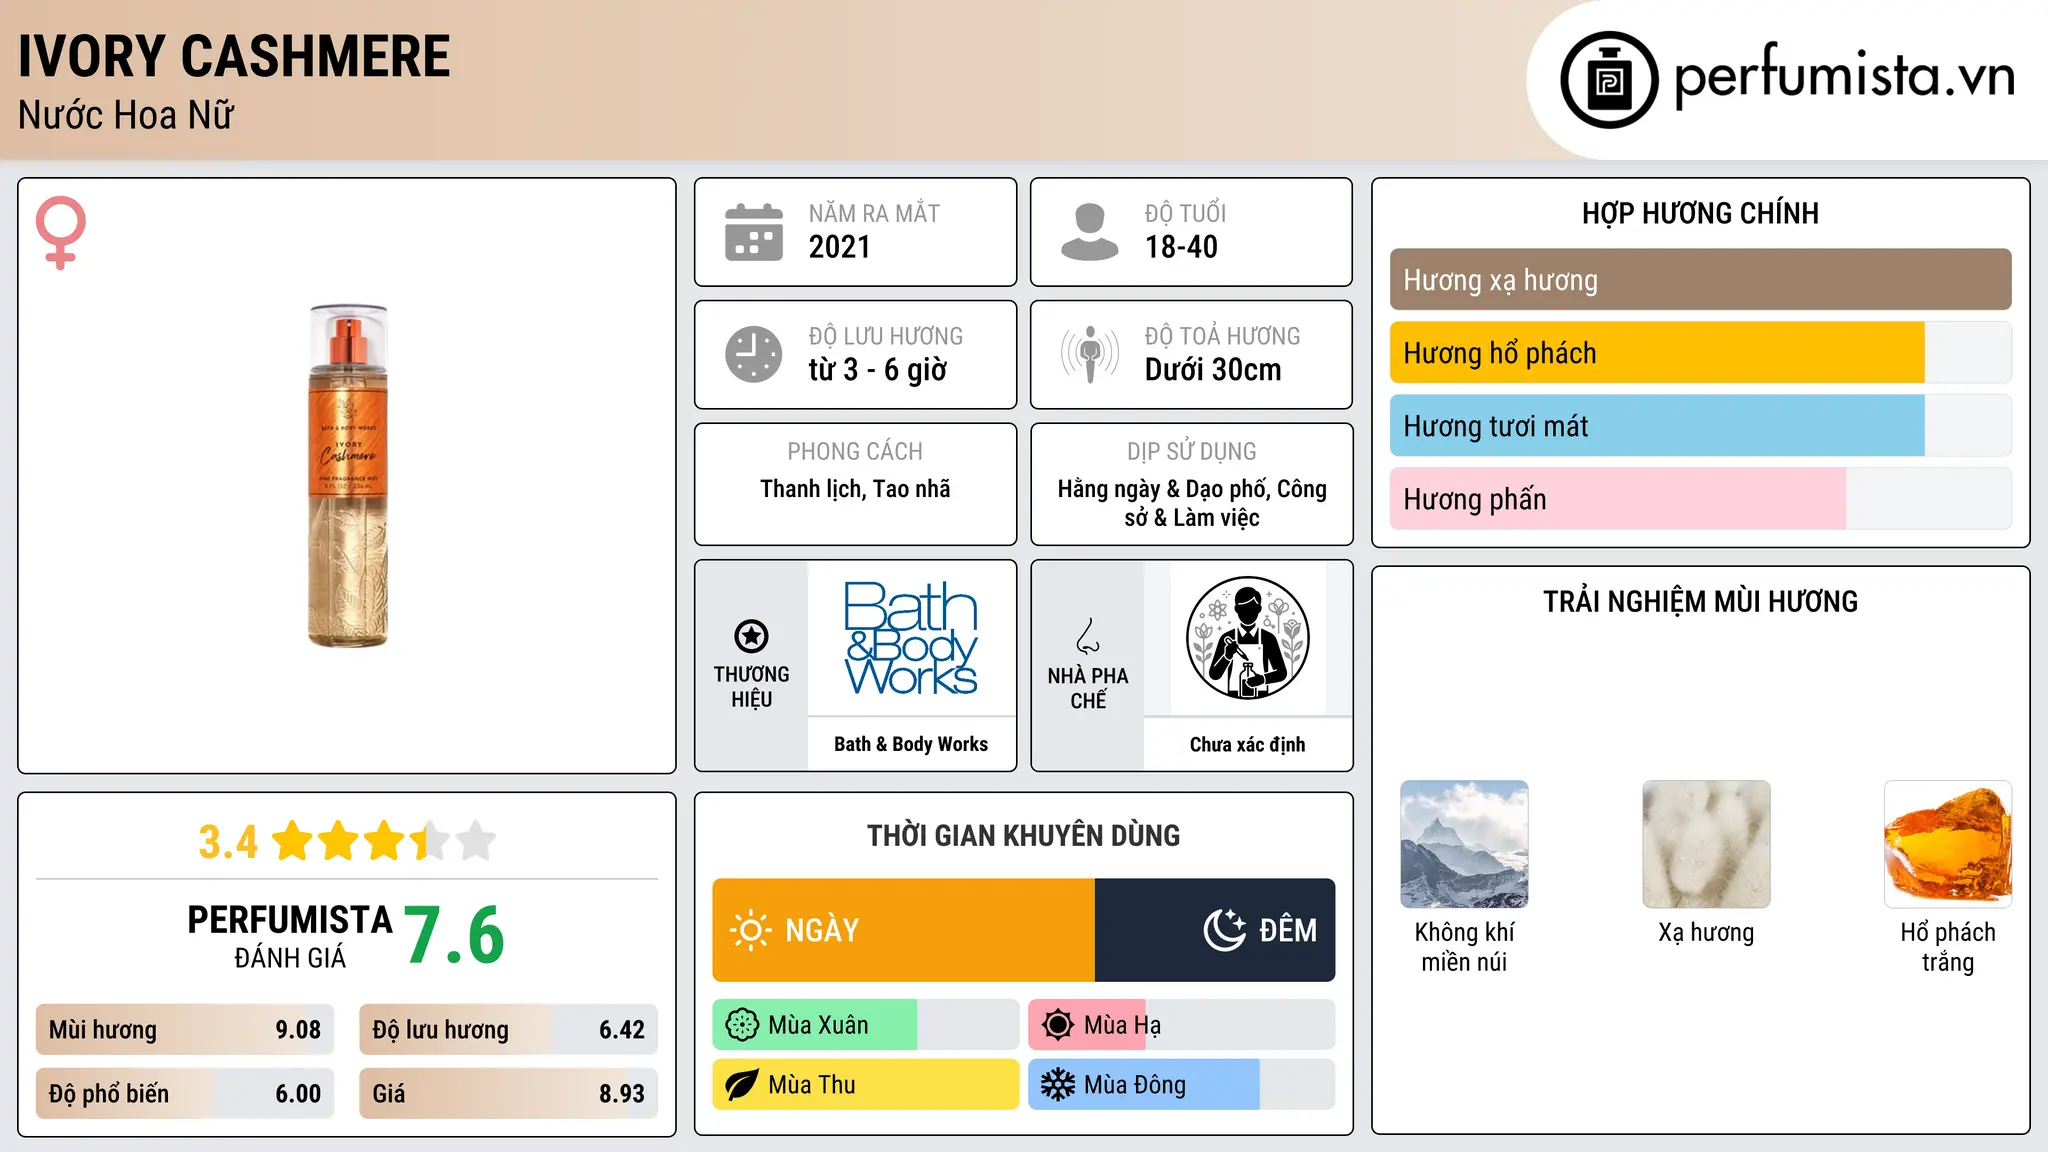Click the IVORY CASHMERE title
Image resolution: width=2048 pixels, height=1152 pixels.
pos(234,56)
